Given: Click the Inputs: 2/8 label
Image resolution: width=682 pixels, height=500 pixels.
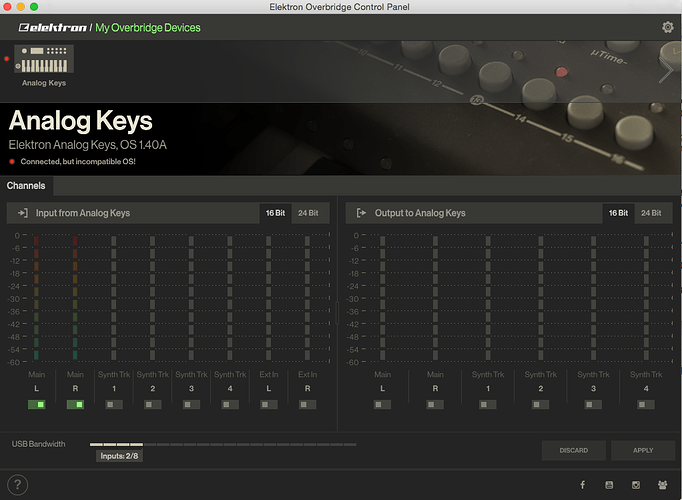Looking at the screenshot, I should (x=119, y=456).
